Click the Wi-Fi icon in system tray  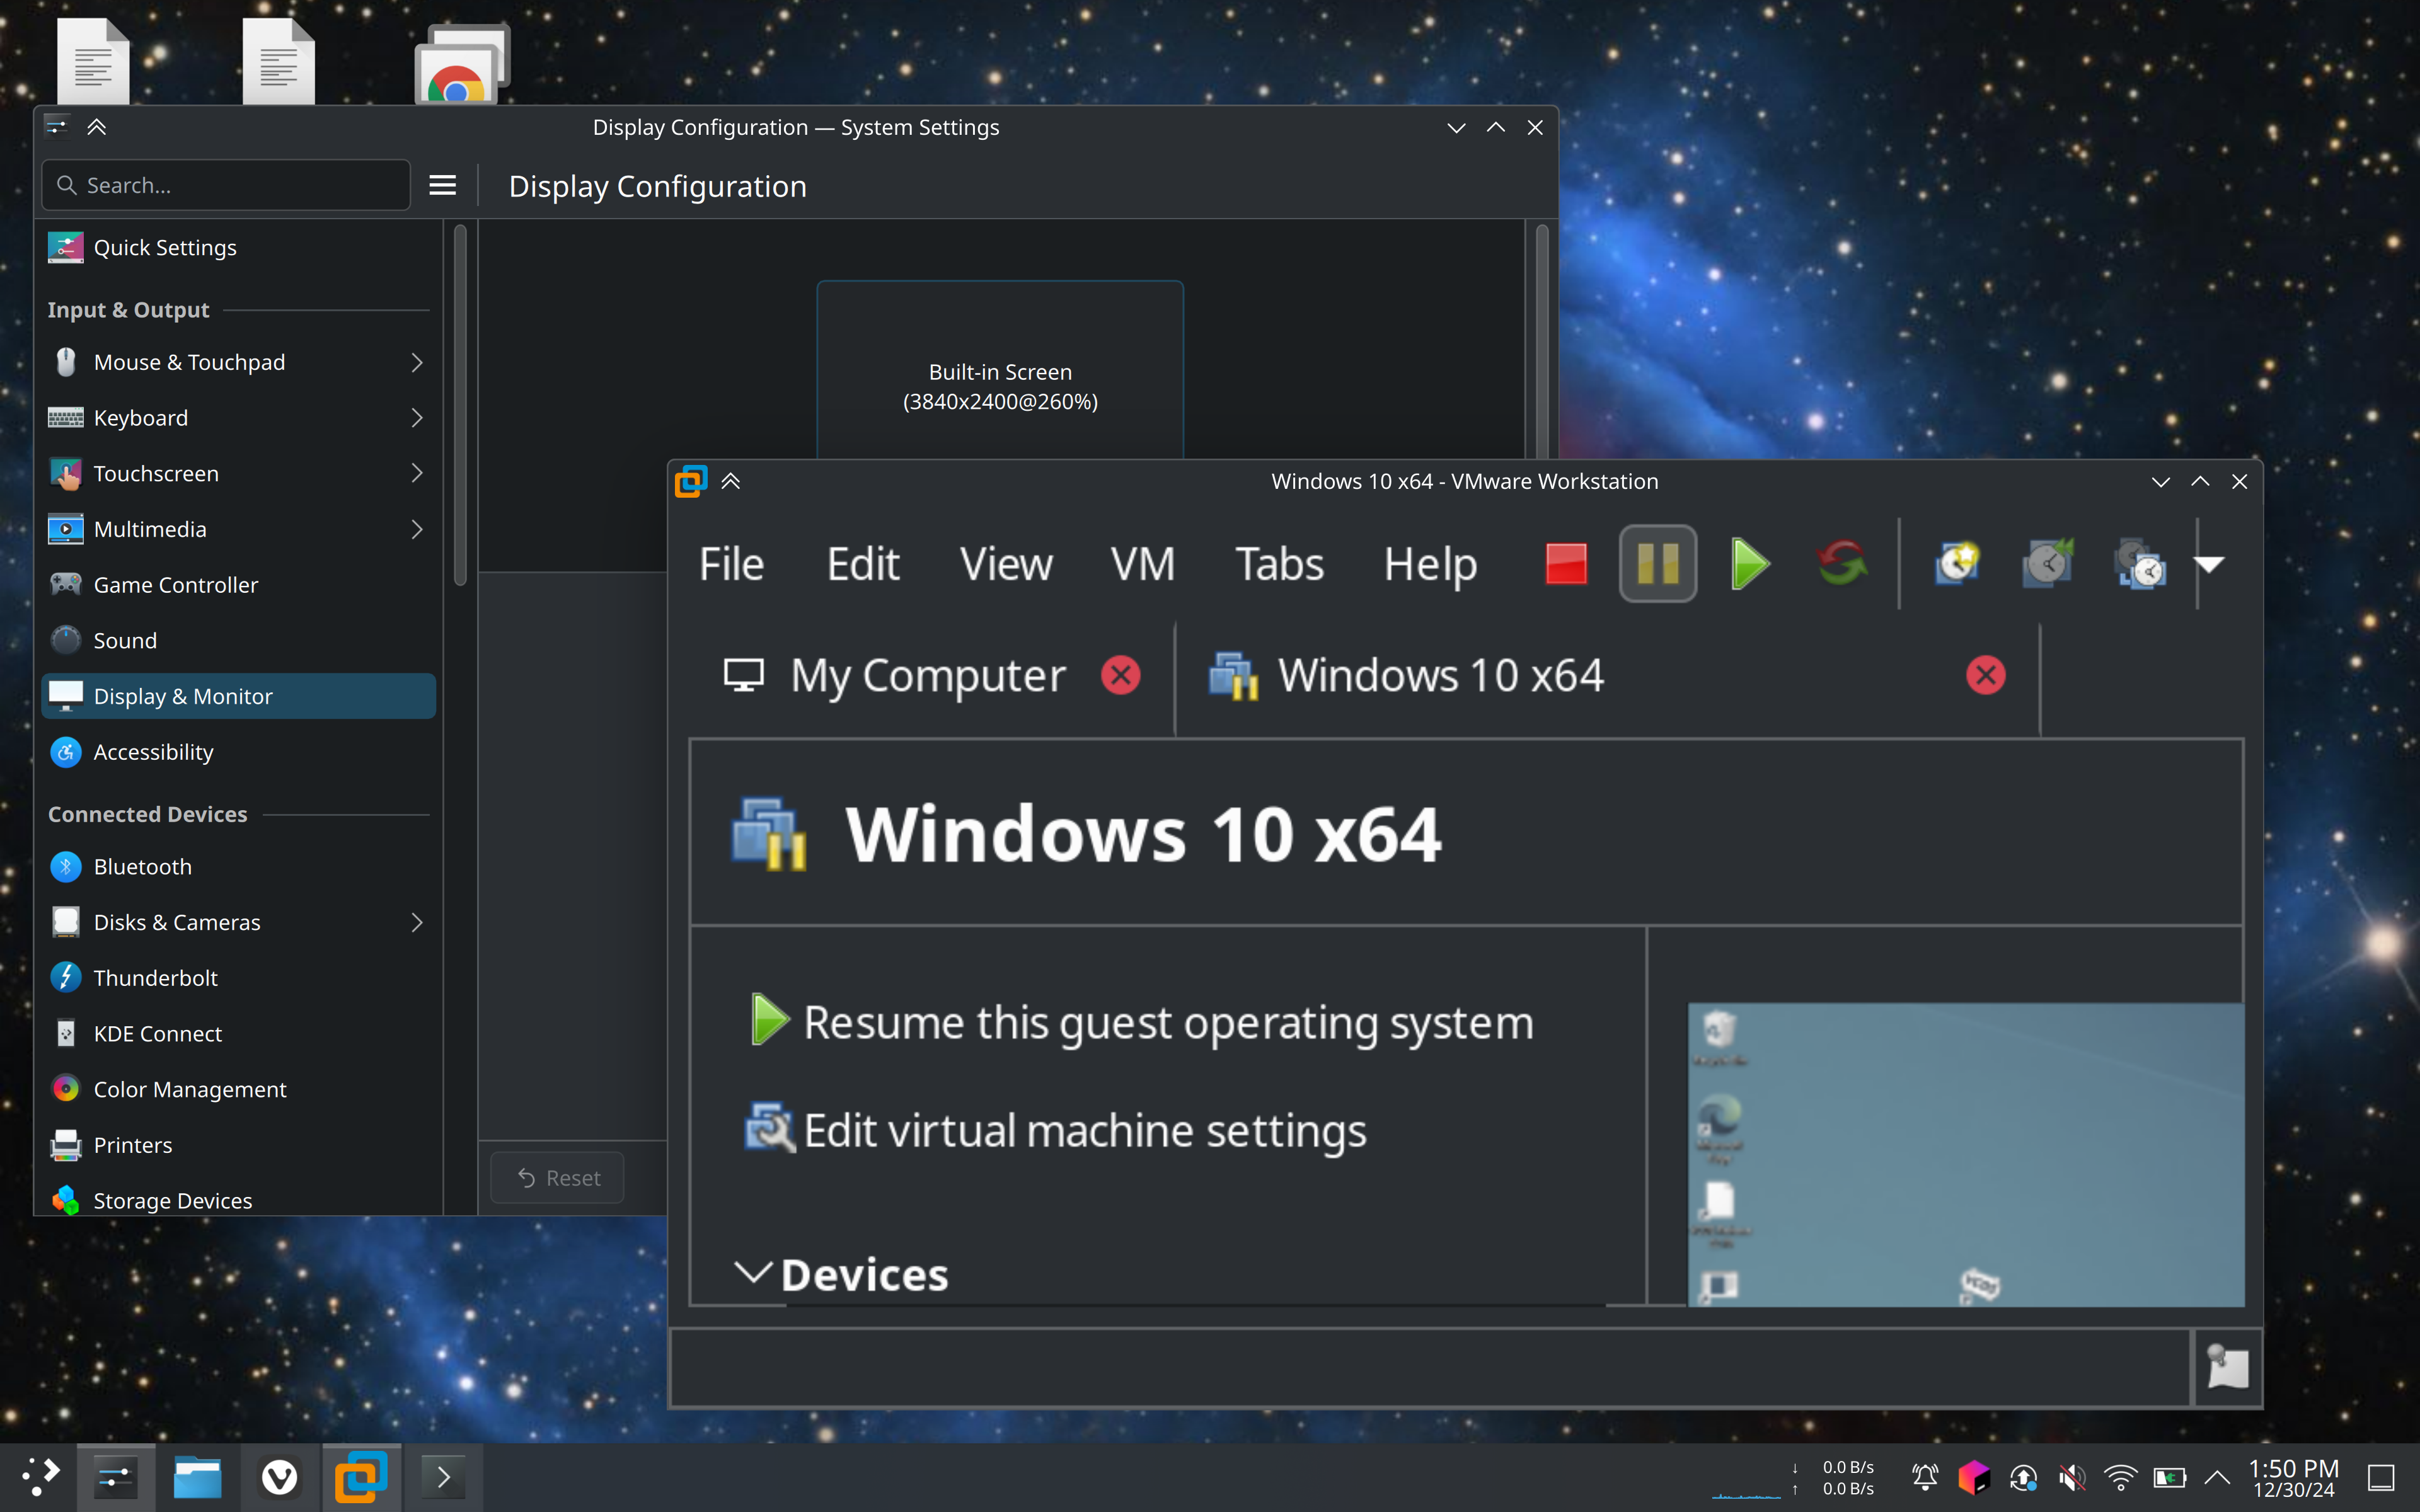tap(2120, 1477)
